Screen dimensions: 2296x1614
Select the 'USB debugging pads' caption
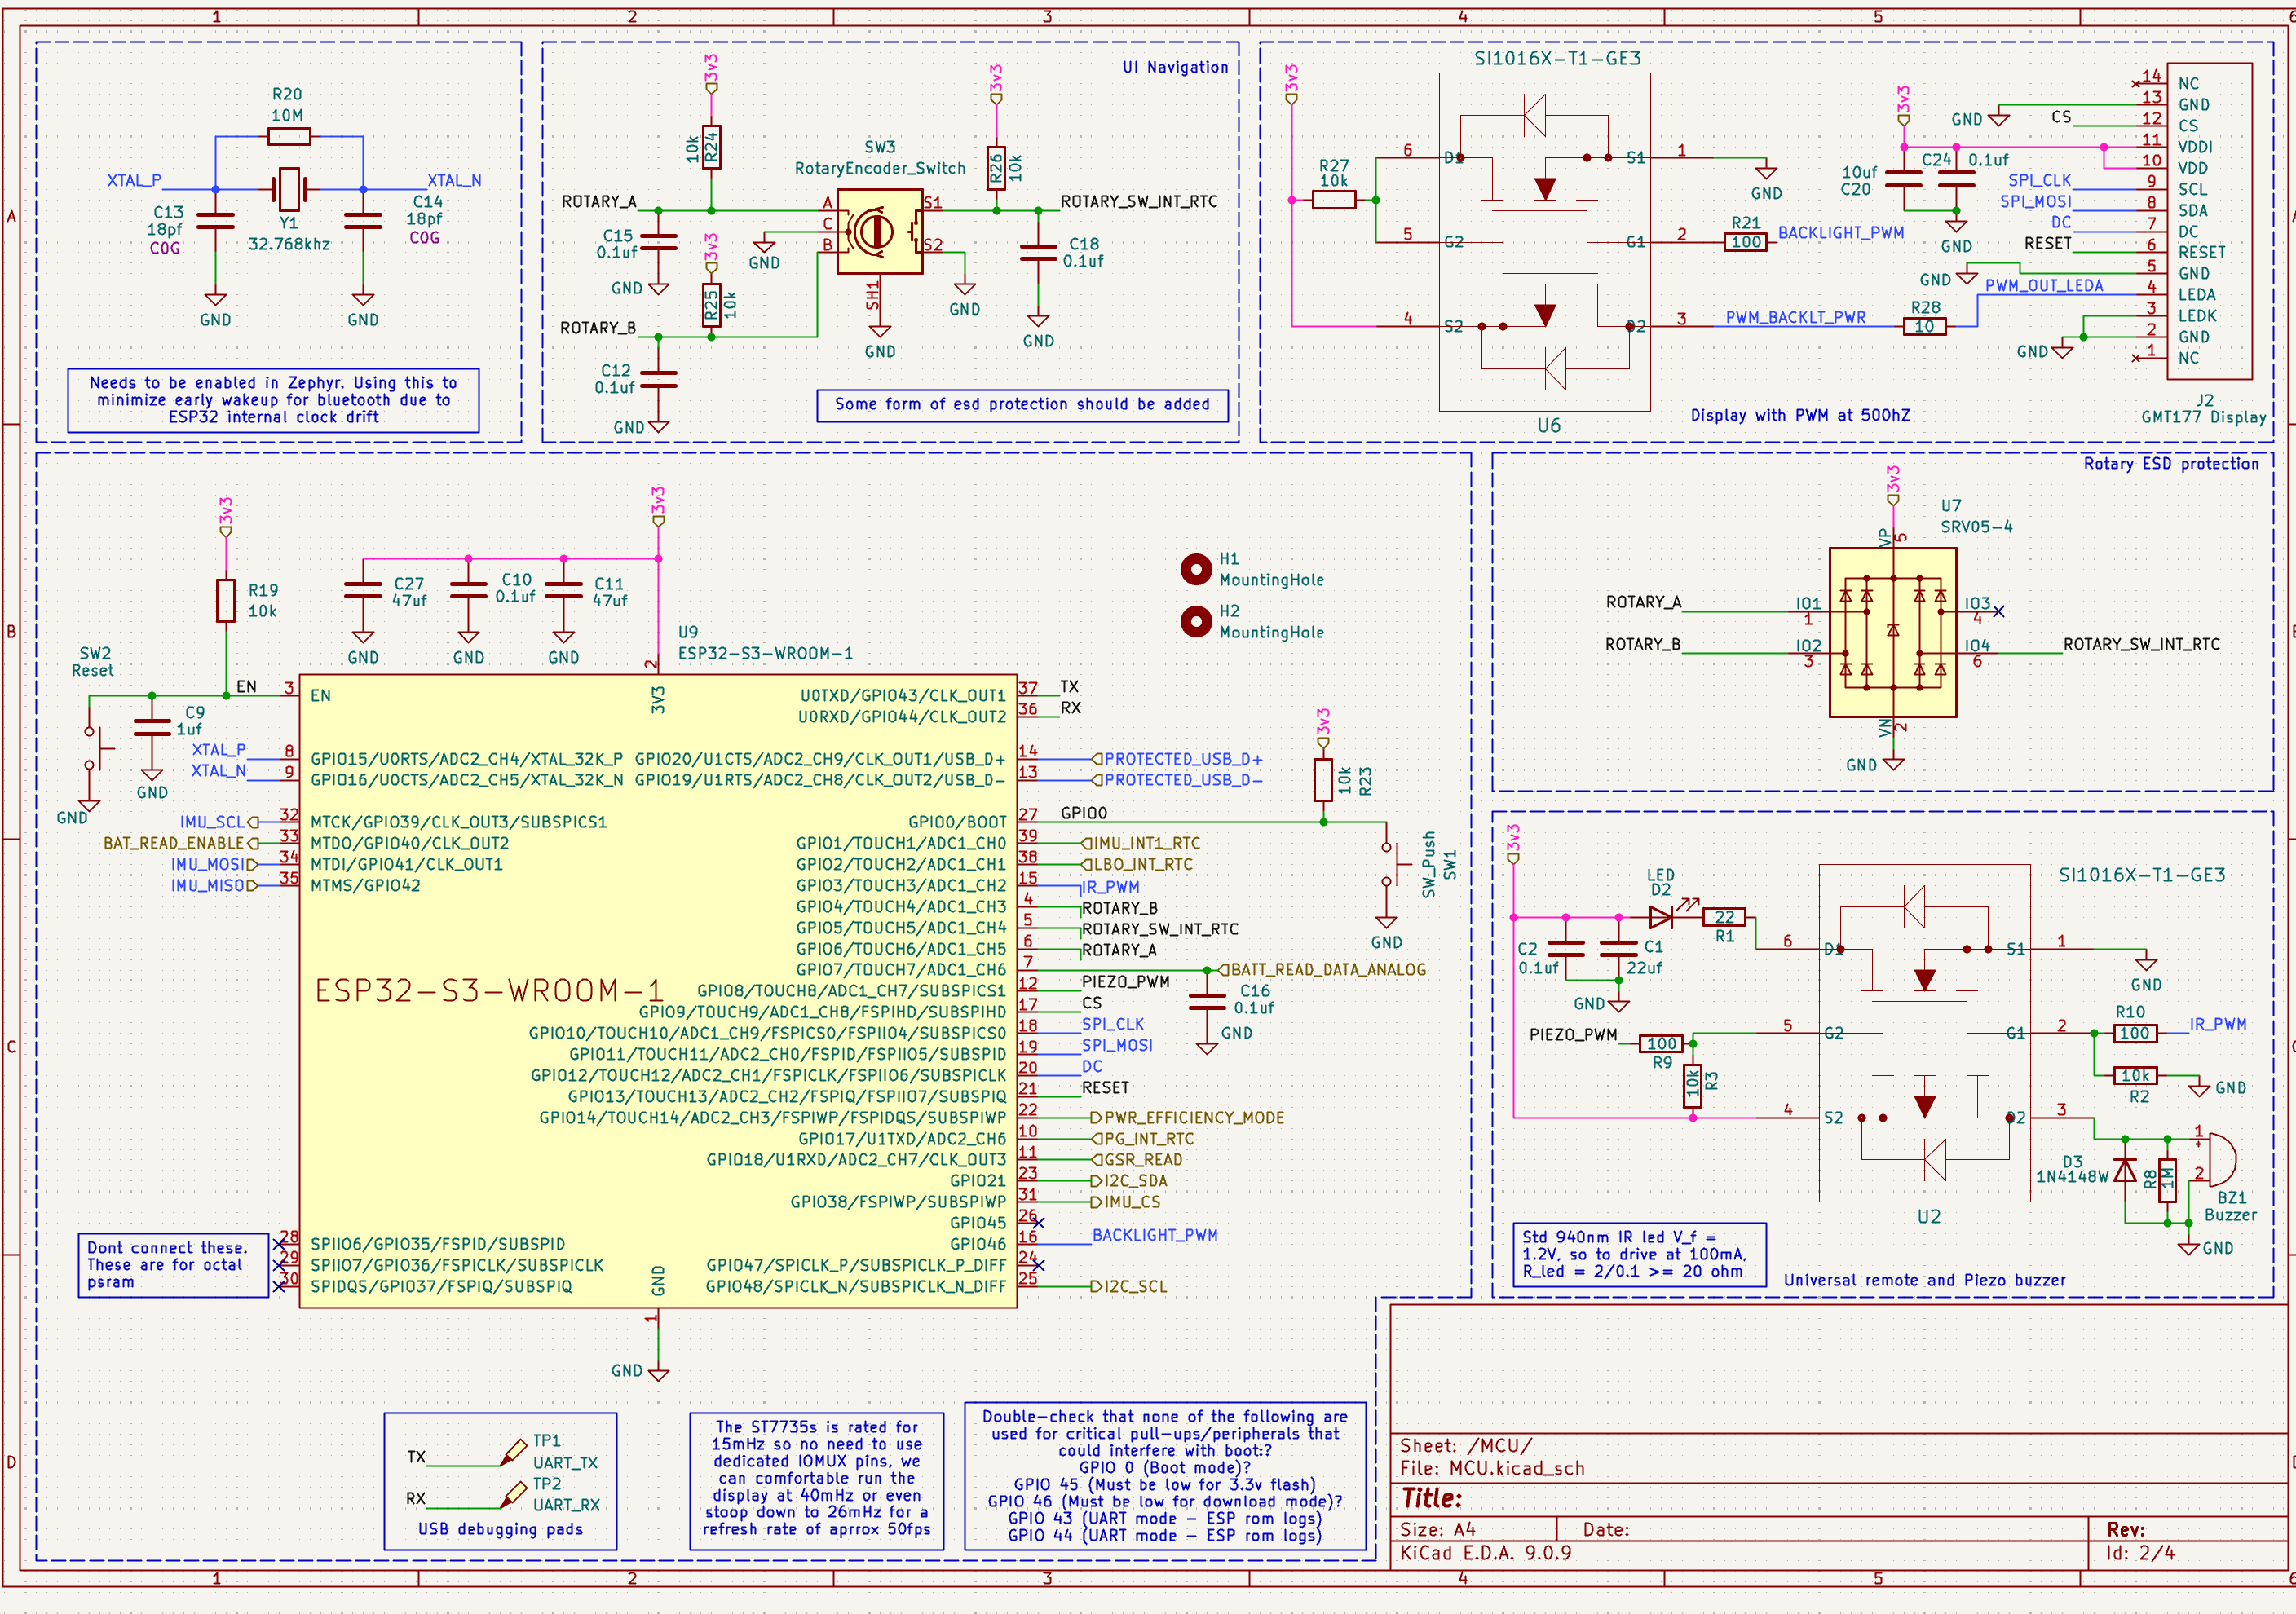(500, 1529)
